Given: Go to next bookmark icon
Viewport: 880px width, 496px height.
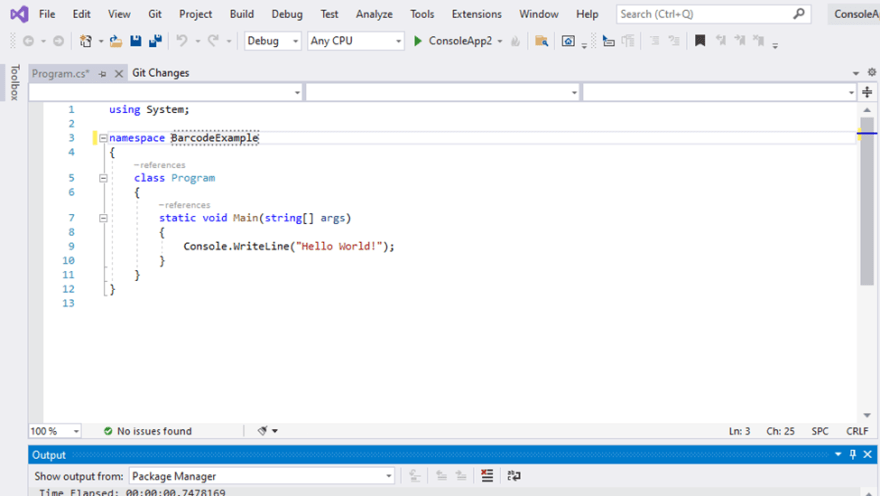Looking at the screenshot, I should 740,40.
